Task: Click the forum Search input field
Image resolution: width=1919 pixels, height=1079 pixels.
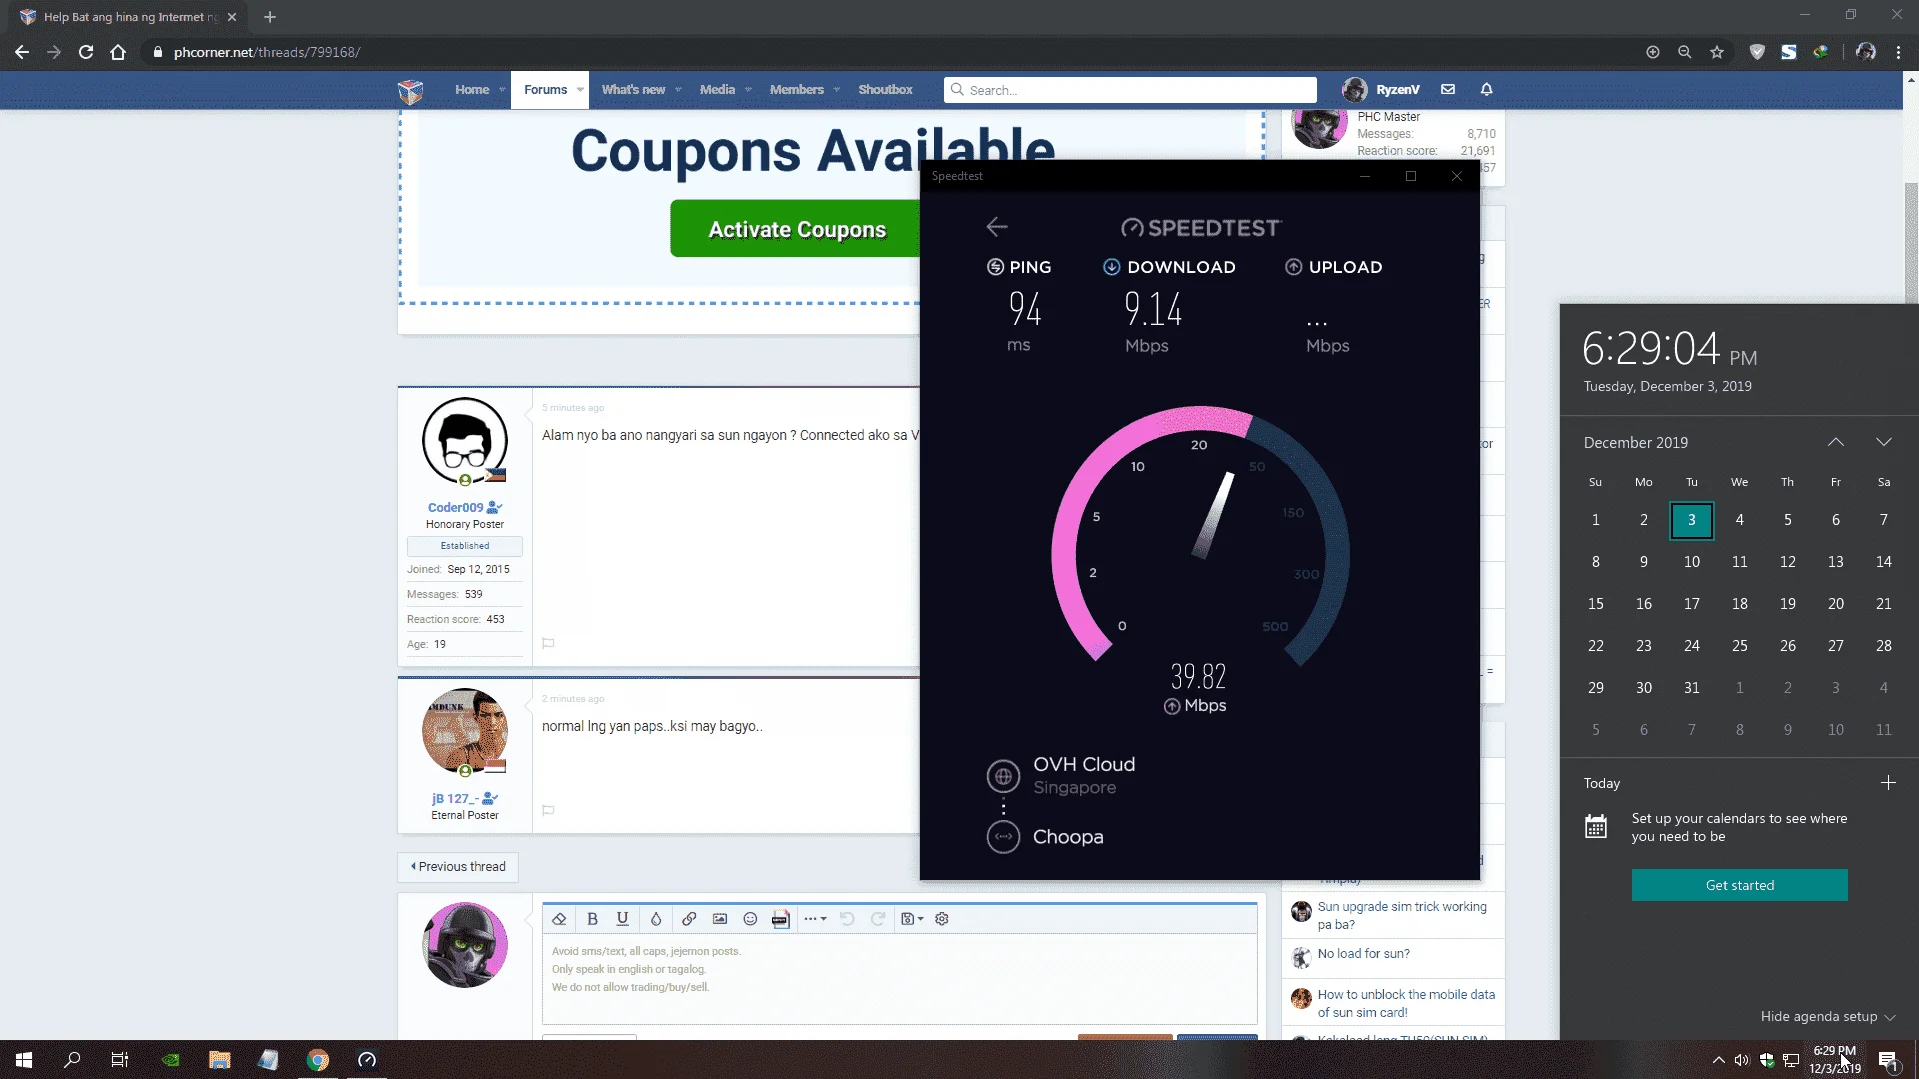Action: click(1130, 90)
